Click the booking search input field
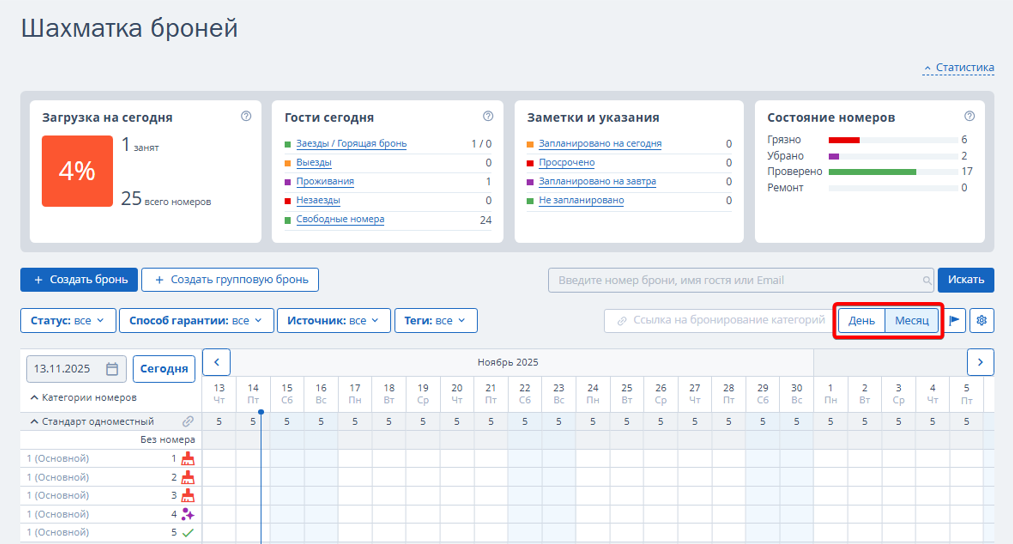The width and height of the screenshot is (1013, 544). pyautogui.click(x=740, y=280)
